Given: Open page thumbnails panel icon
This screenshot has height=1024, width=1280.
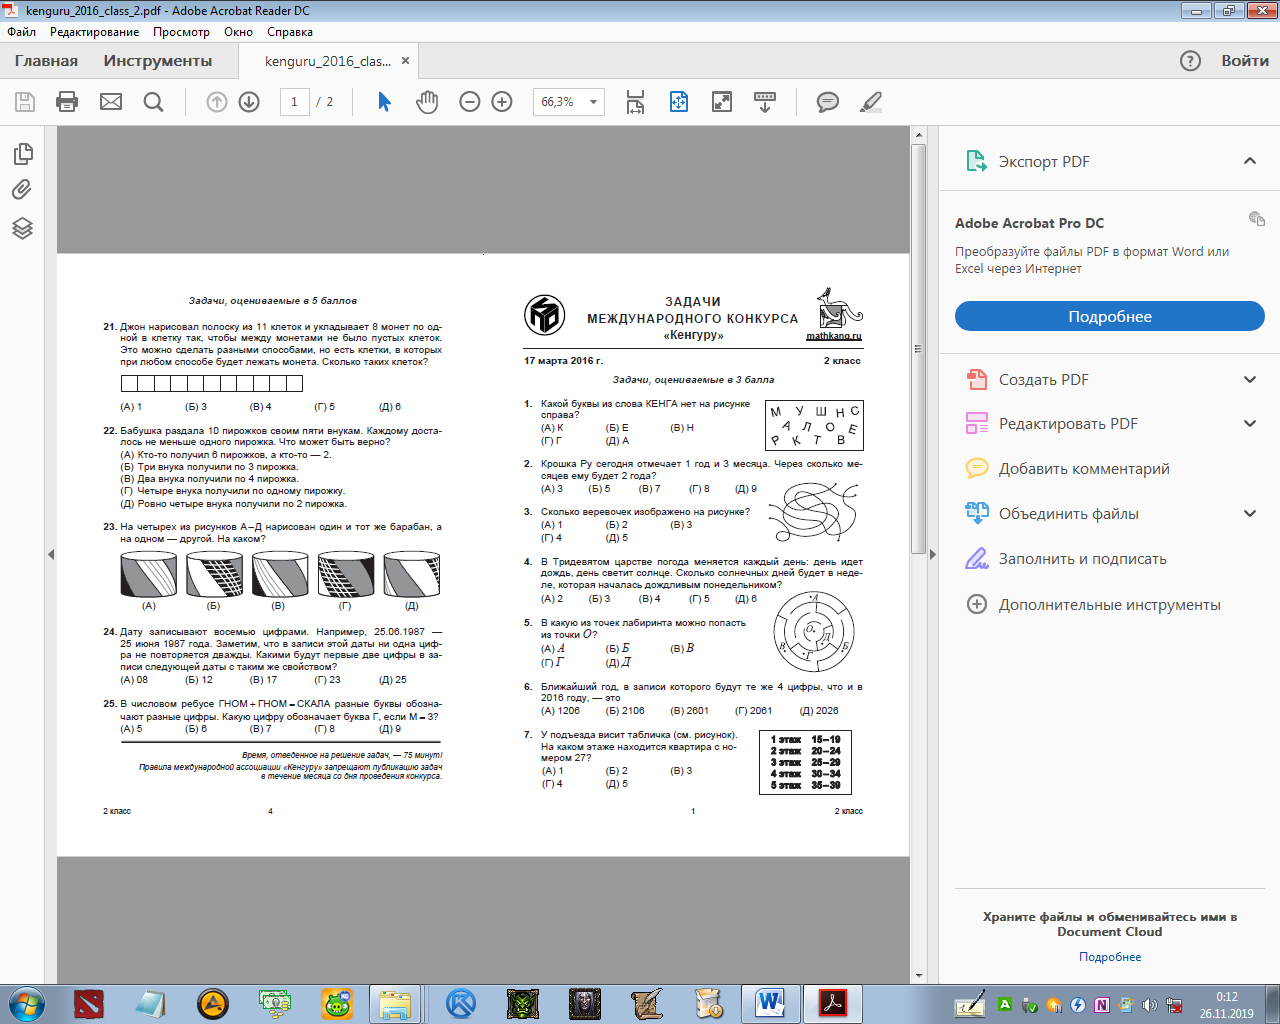Looking at the screenshot, I should [23, 153].
